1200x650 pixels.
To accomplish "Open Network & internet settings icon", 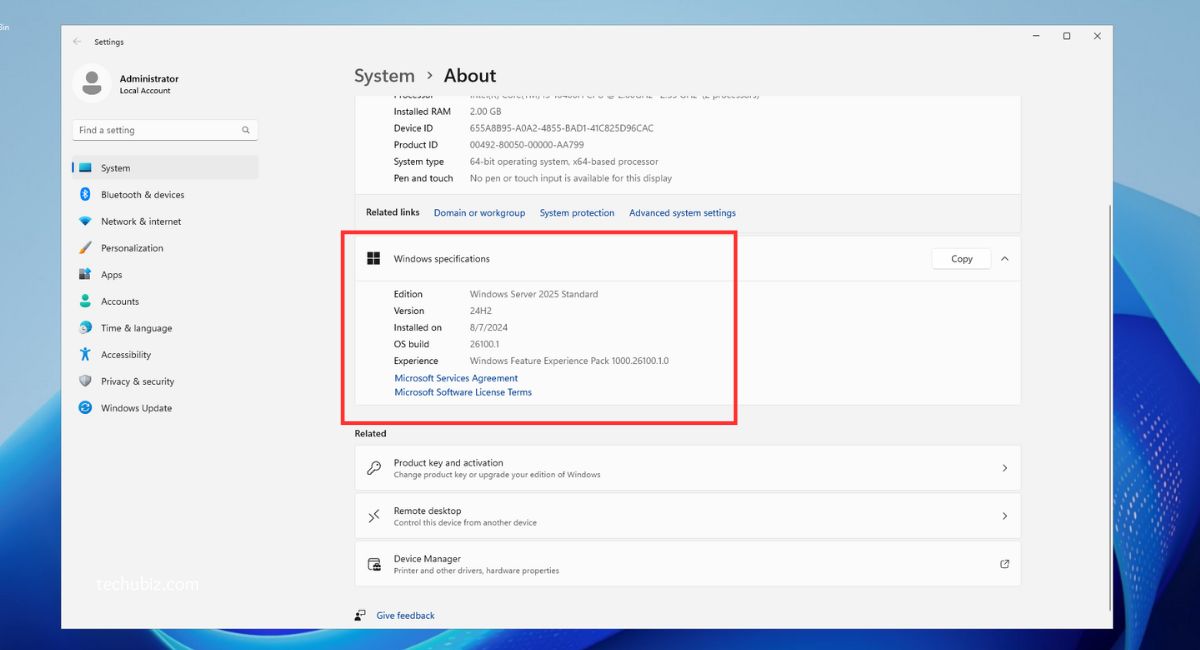I will pyautogui.click(x=85, y=222).
